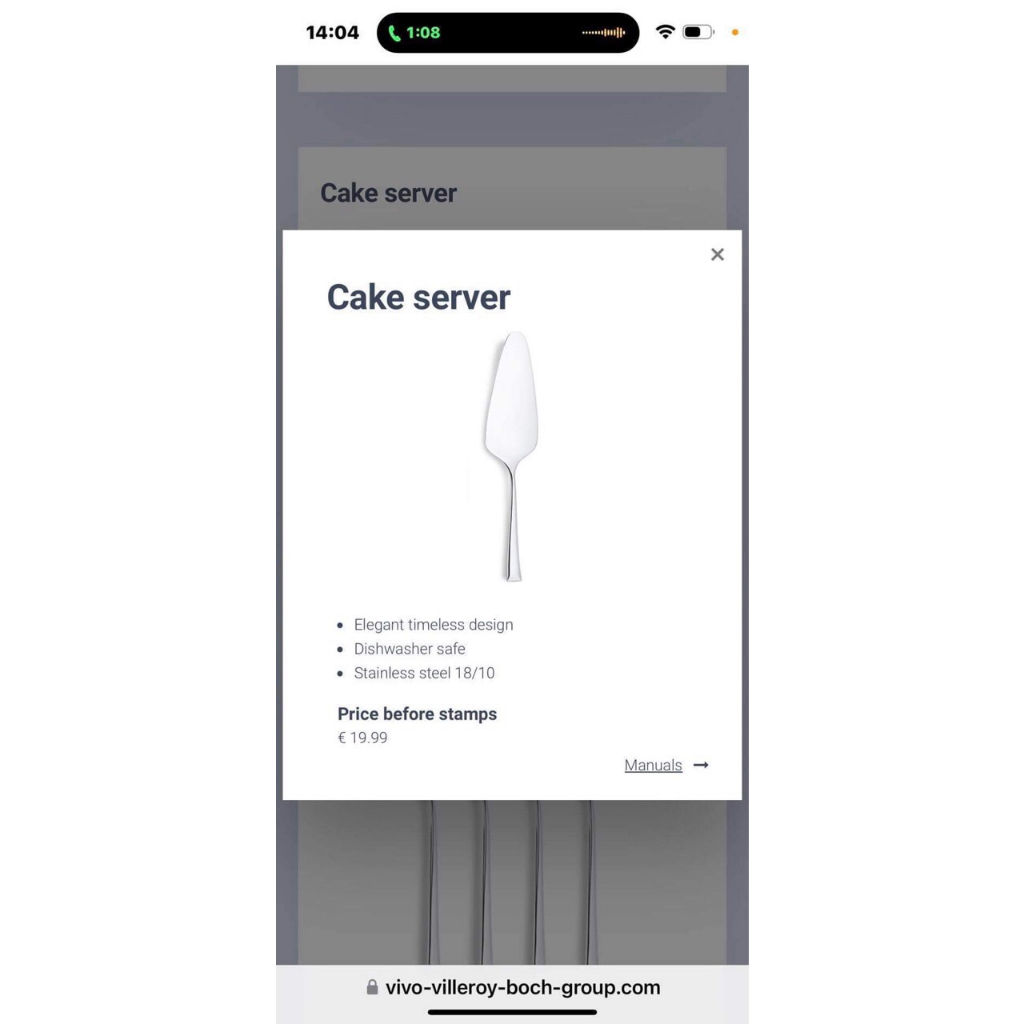
Task: Tap the 14:04 clock in status bar
Action: pyautogui.click(x=332, y=33)
